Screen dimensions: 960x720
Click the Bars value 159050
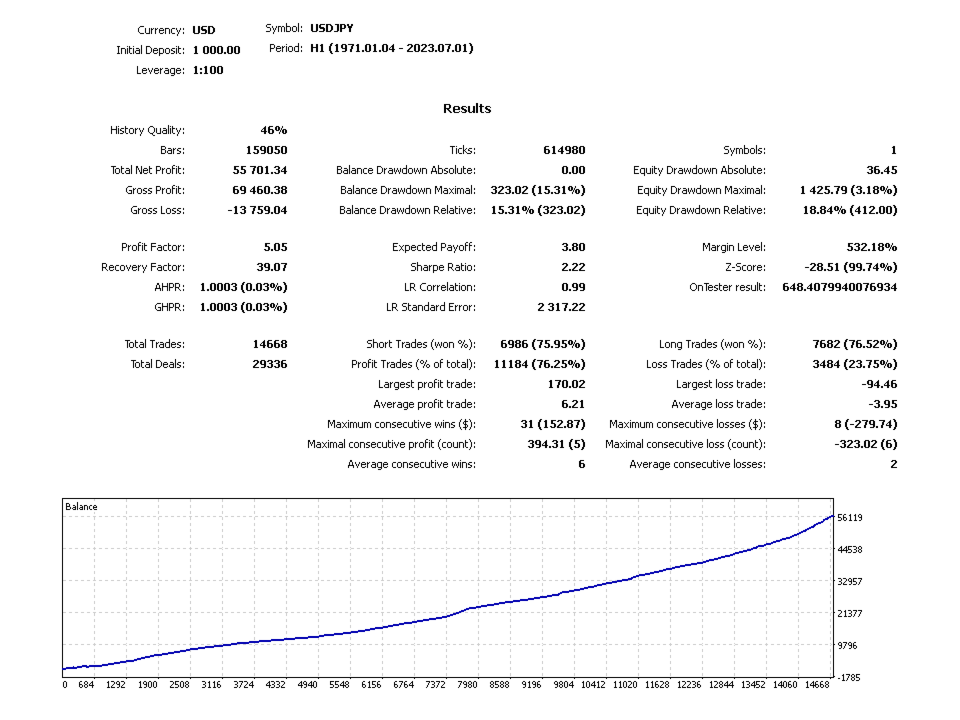[266, 151]
